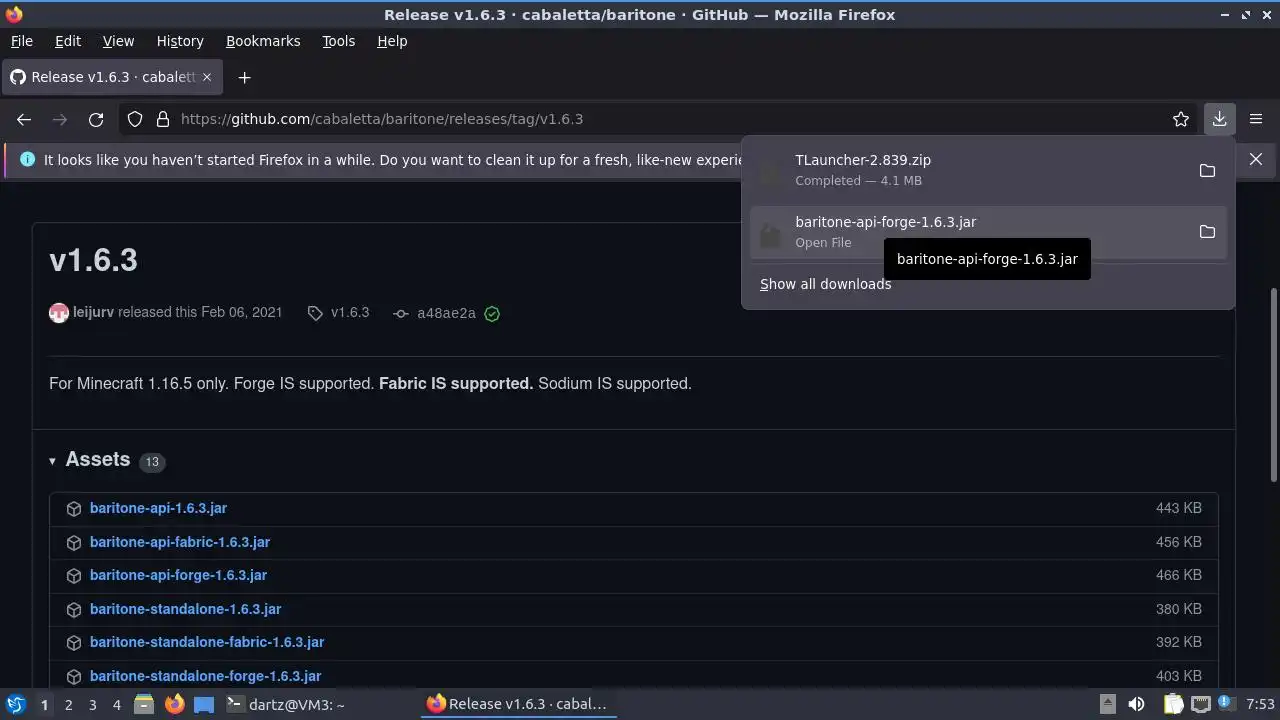Open the View menu

coord(118,41)
